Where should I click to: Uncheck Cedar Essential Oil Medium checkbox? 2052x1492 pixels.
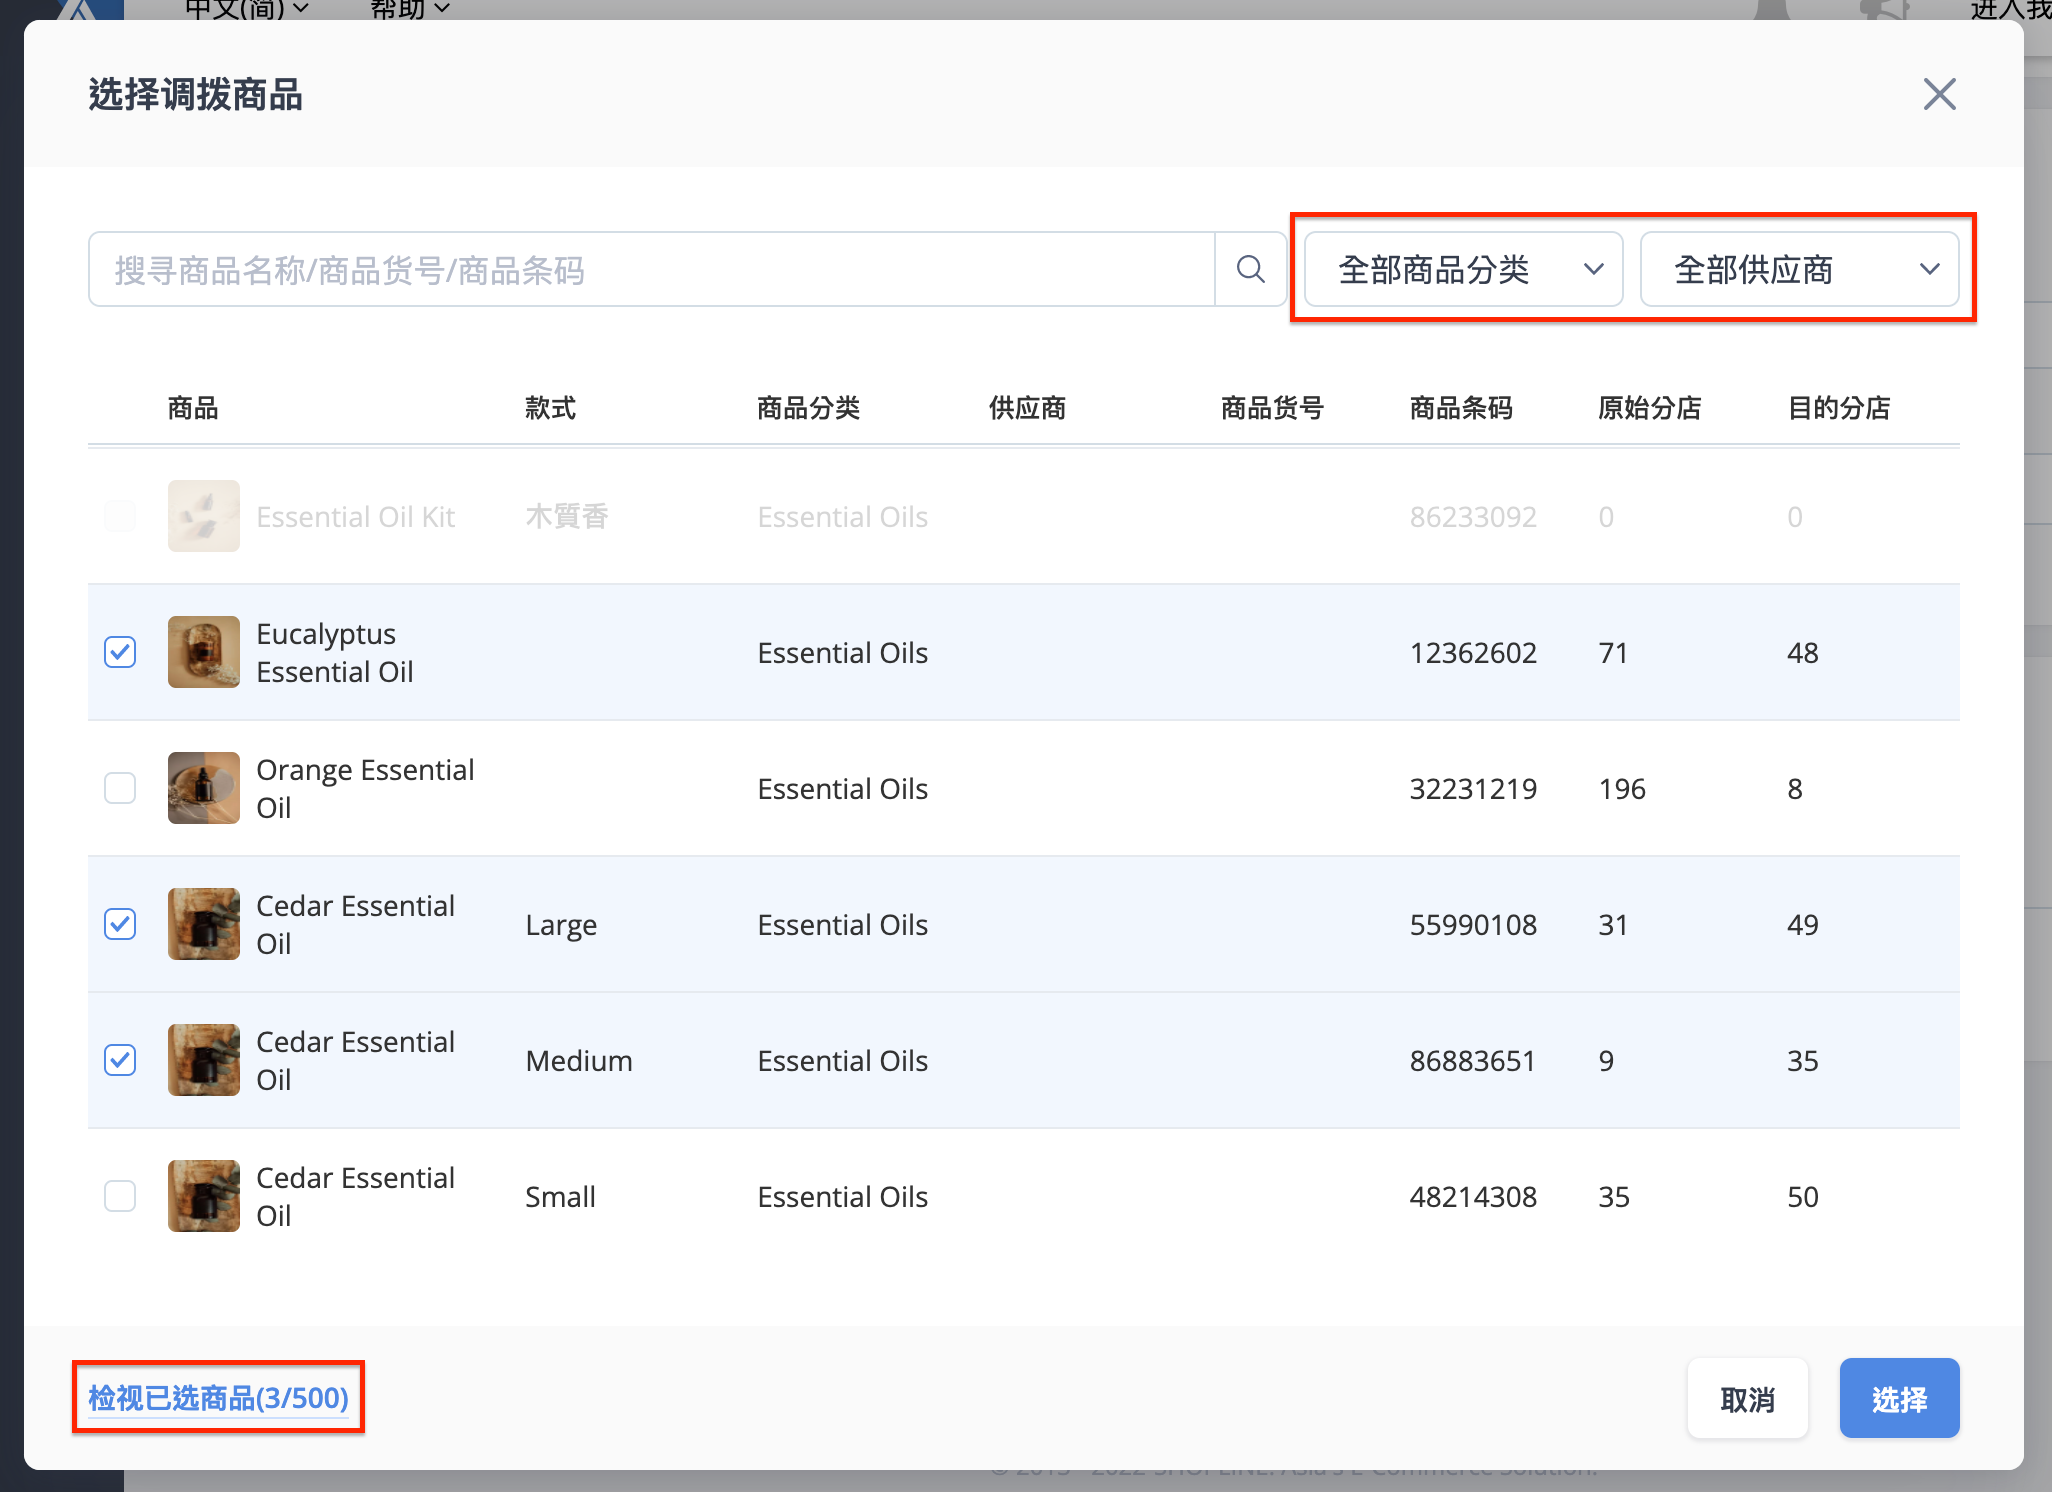click(120, 1060)
